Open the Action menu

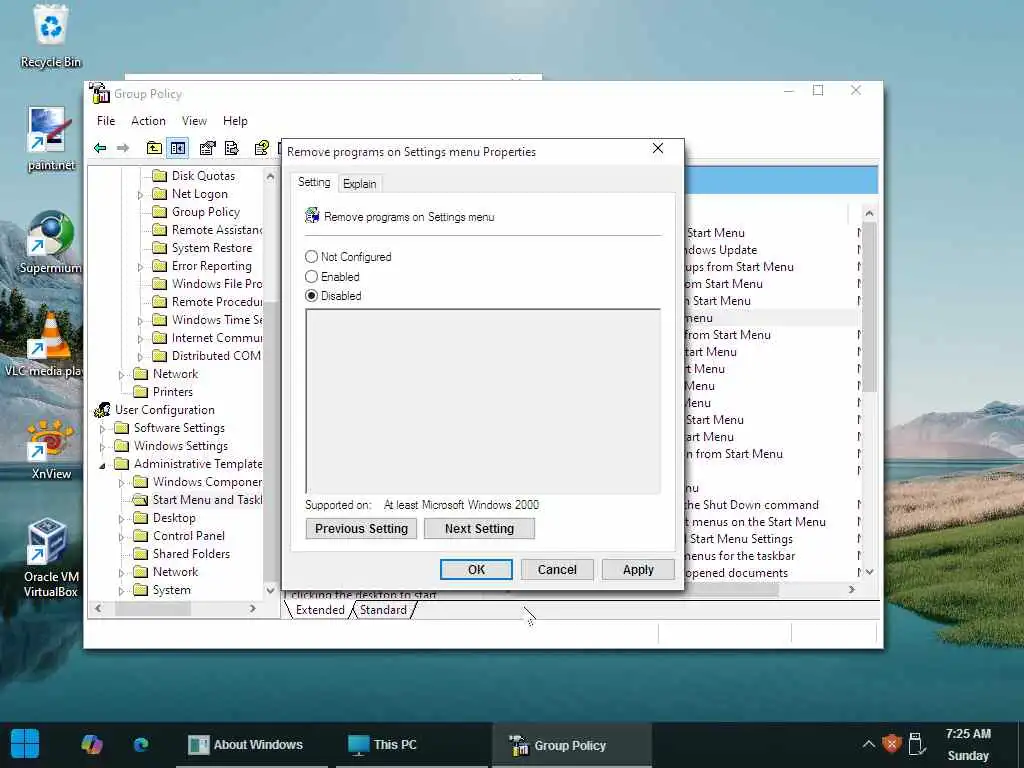click(x=148, y=121)
